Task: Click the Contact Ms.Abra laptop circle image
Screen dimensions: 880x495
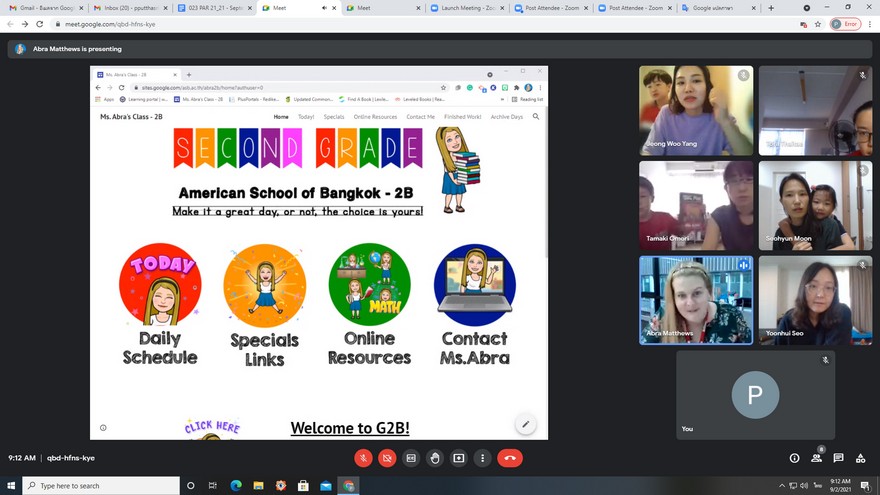Action: 474,285
